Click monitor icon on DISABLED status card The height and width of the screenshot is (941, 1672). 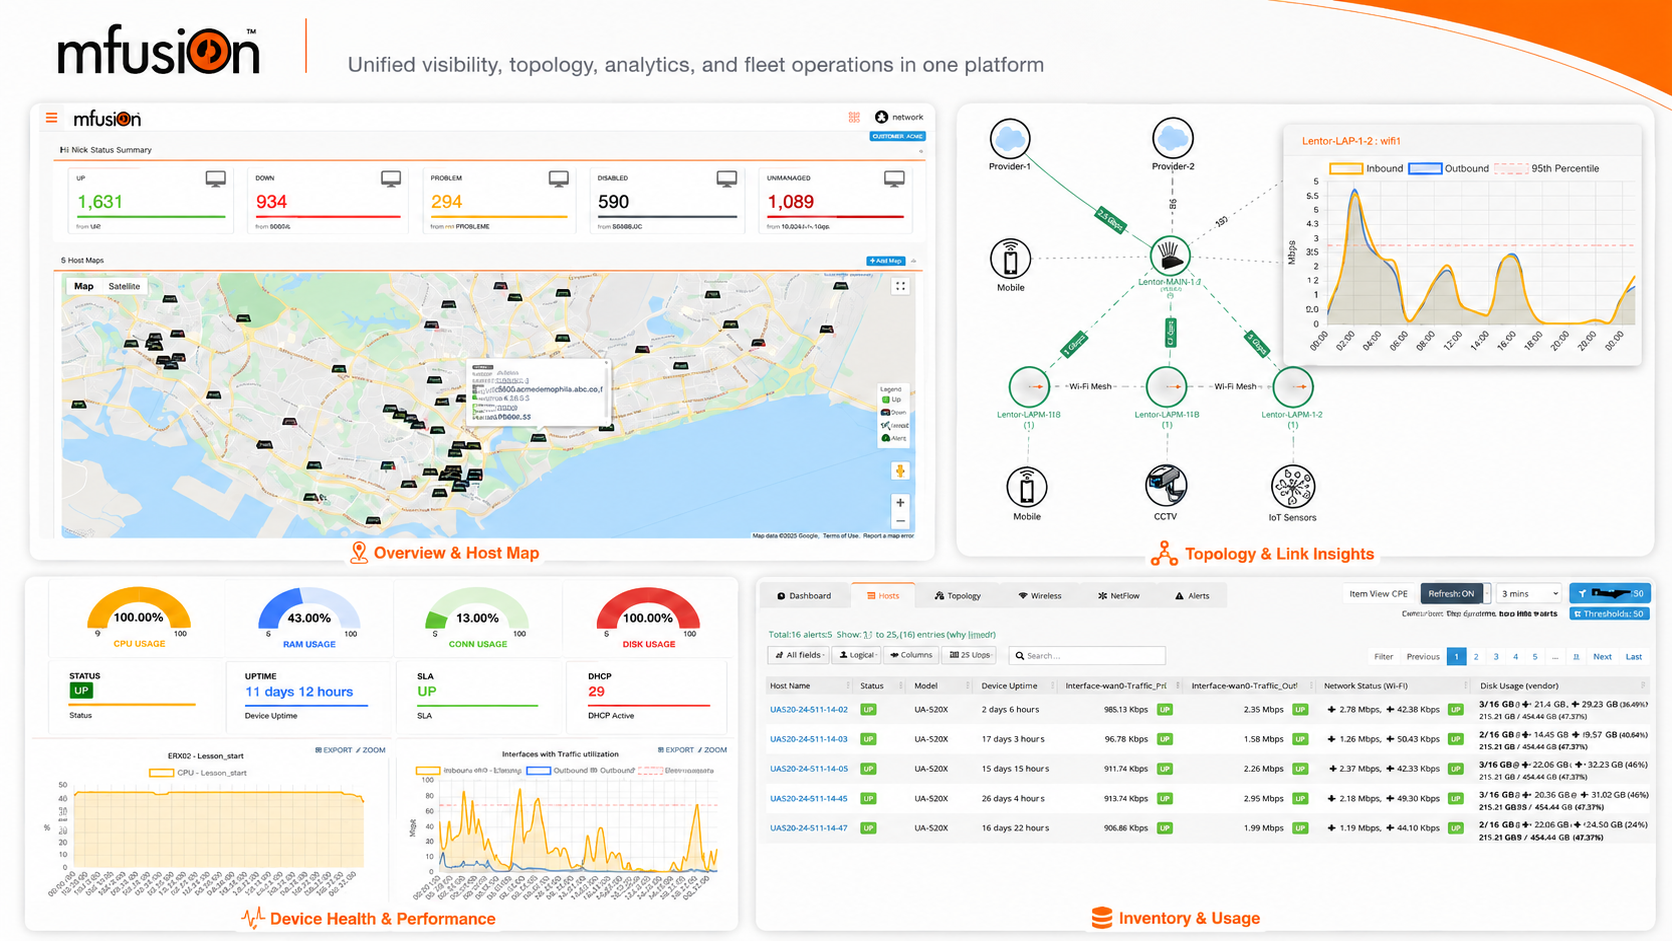(x=727, y=179)
